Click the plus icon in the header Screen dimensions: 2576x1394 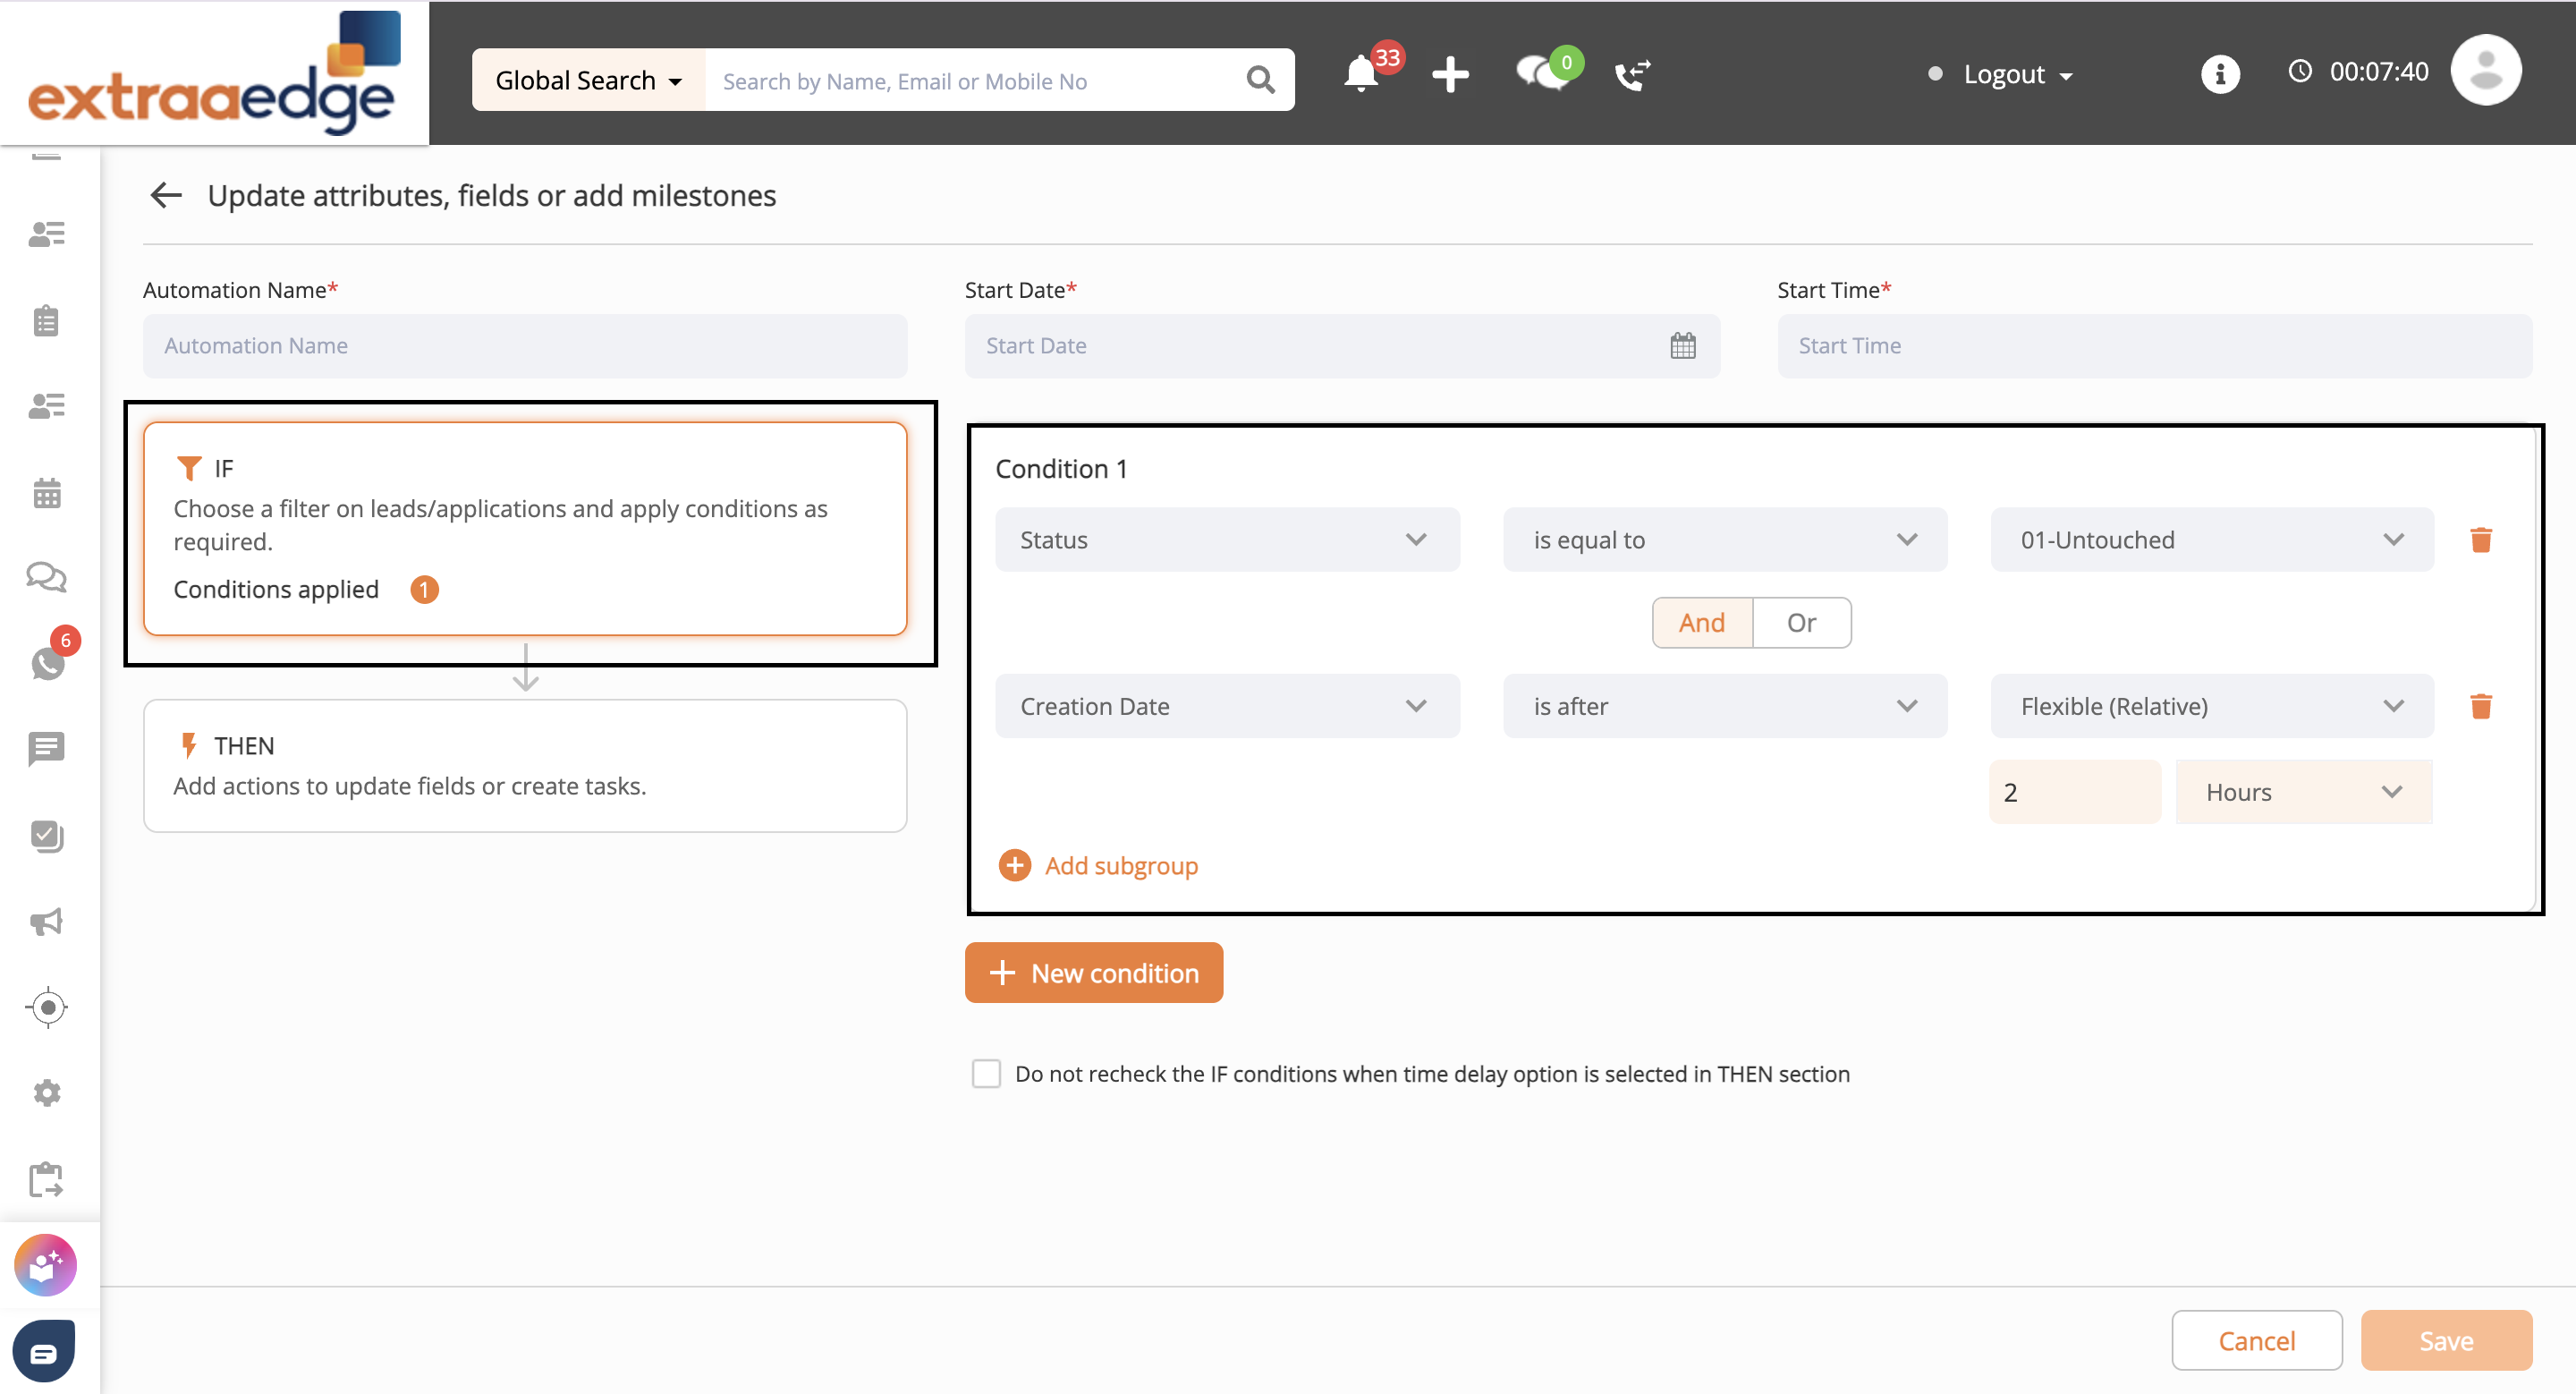click(x=1449, y=74)
